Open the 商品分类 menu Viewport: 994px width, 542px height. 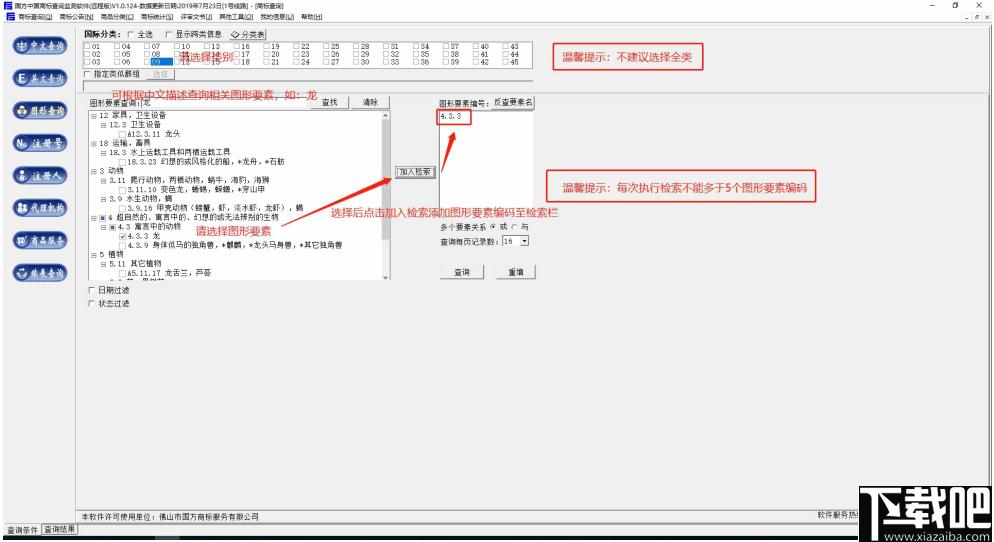click(117, 16)
